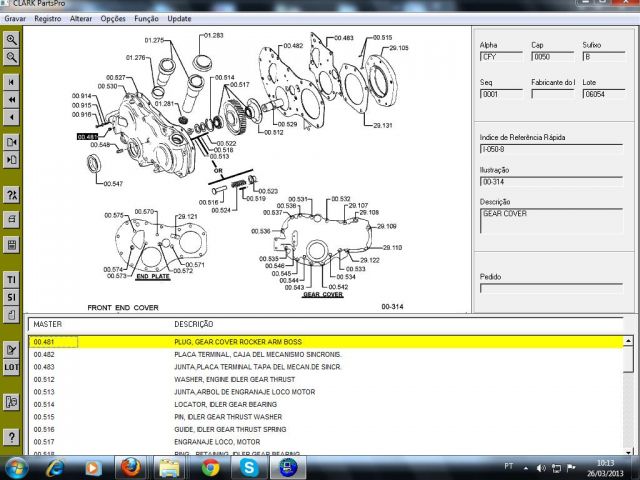Click the document page icon below SI

(11, 315)
